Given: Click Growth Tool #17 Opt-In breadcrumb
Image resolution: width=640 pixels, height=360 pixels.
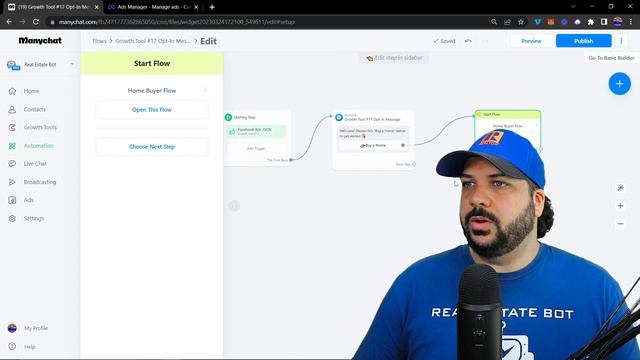Looking at the screenshot, I should click(x=153, y=41).
